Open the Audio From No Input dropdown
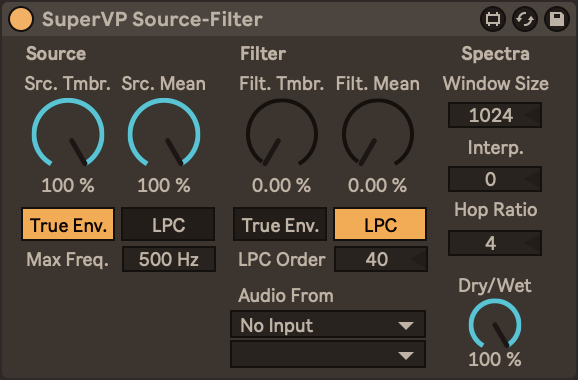The width and height of the screenshot is (578, 380). [328, 325]
